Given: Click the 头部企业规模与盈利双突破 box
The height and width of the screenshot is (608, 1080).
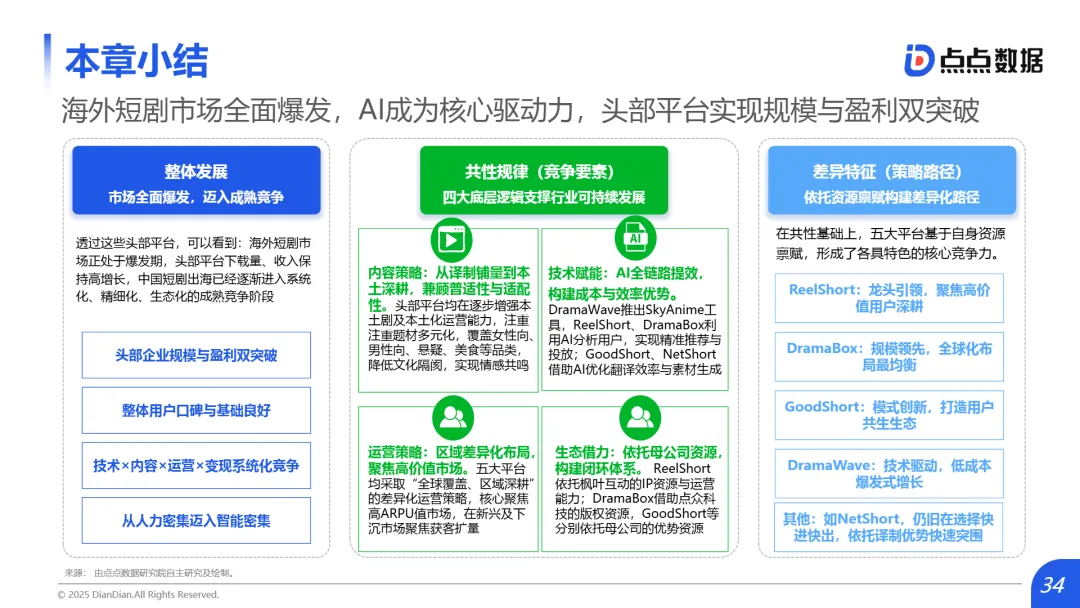Looking at the screenshot, I should [196, 355].
